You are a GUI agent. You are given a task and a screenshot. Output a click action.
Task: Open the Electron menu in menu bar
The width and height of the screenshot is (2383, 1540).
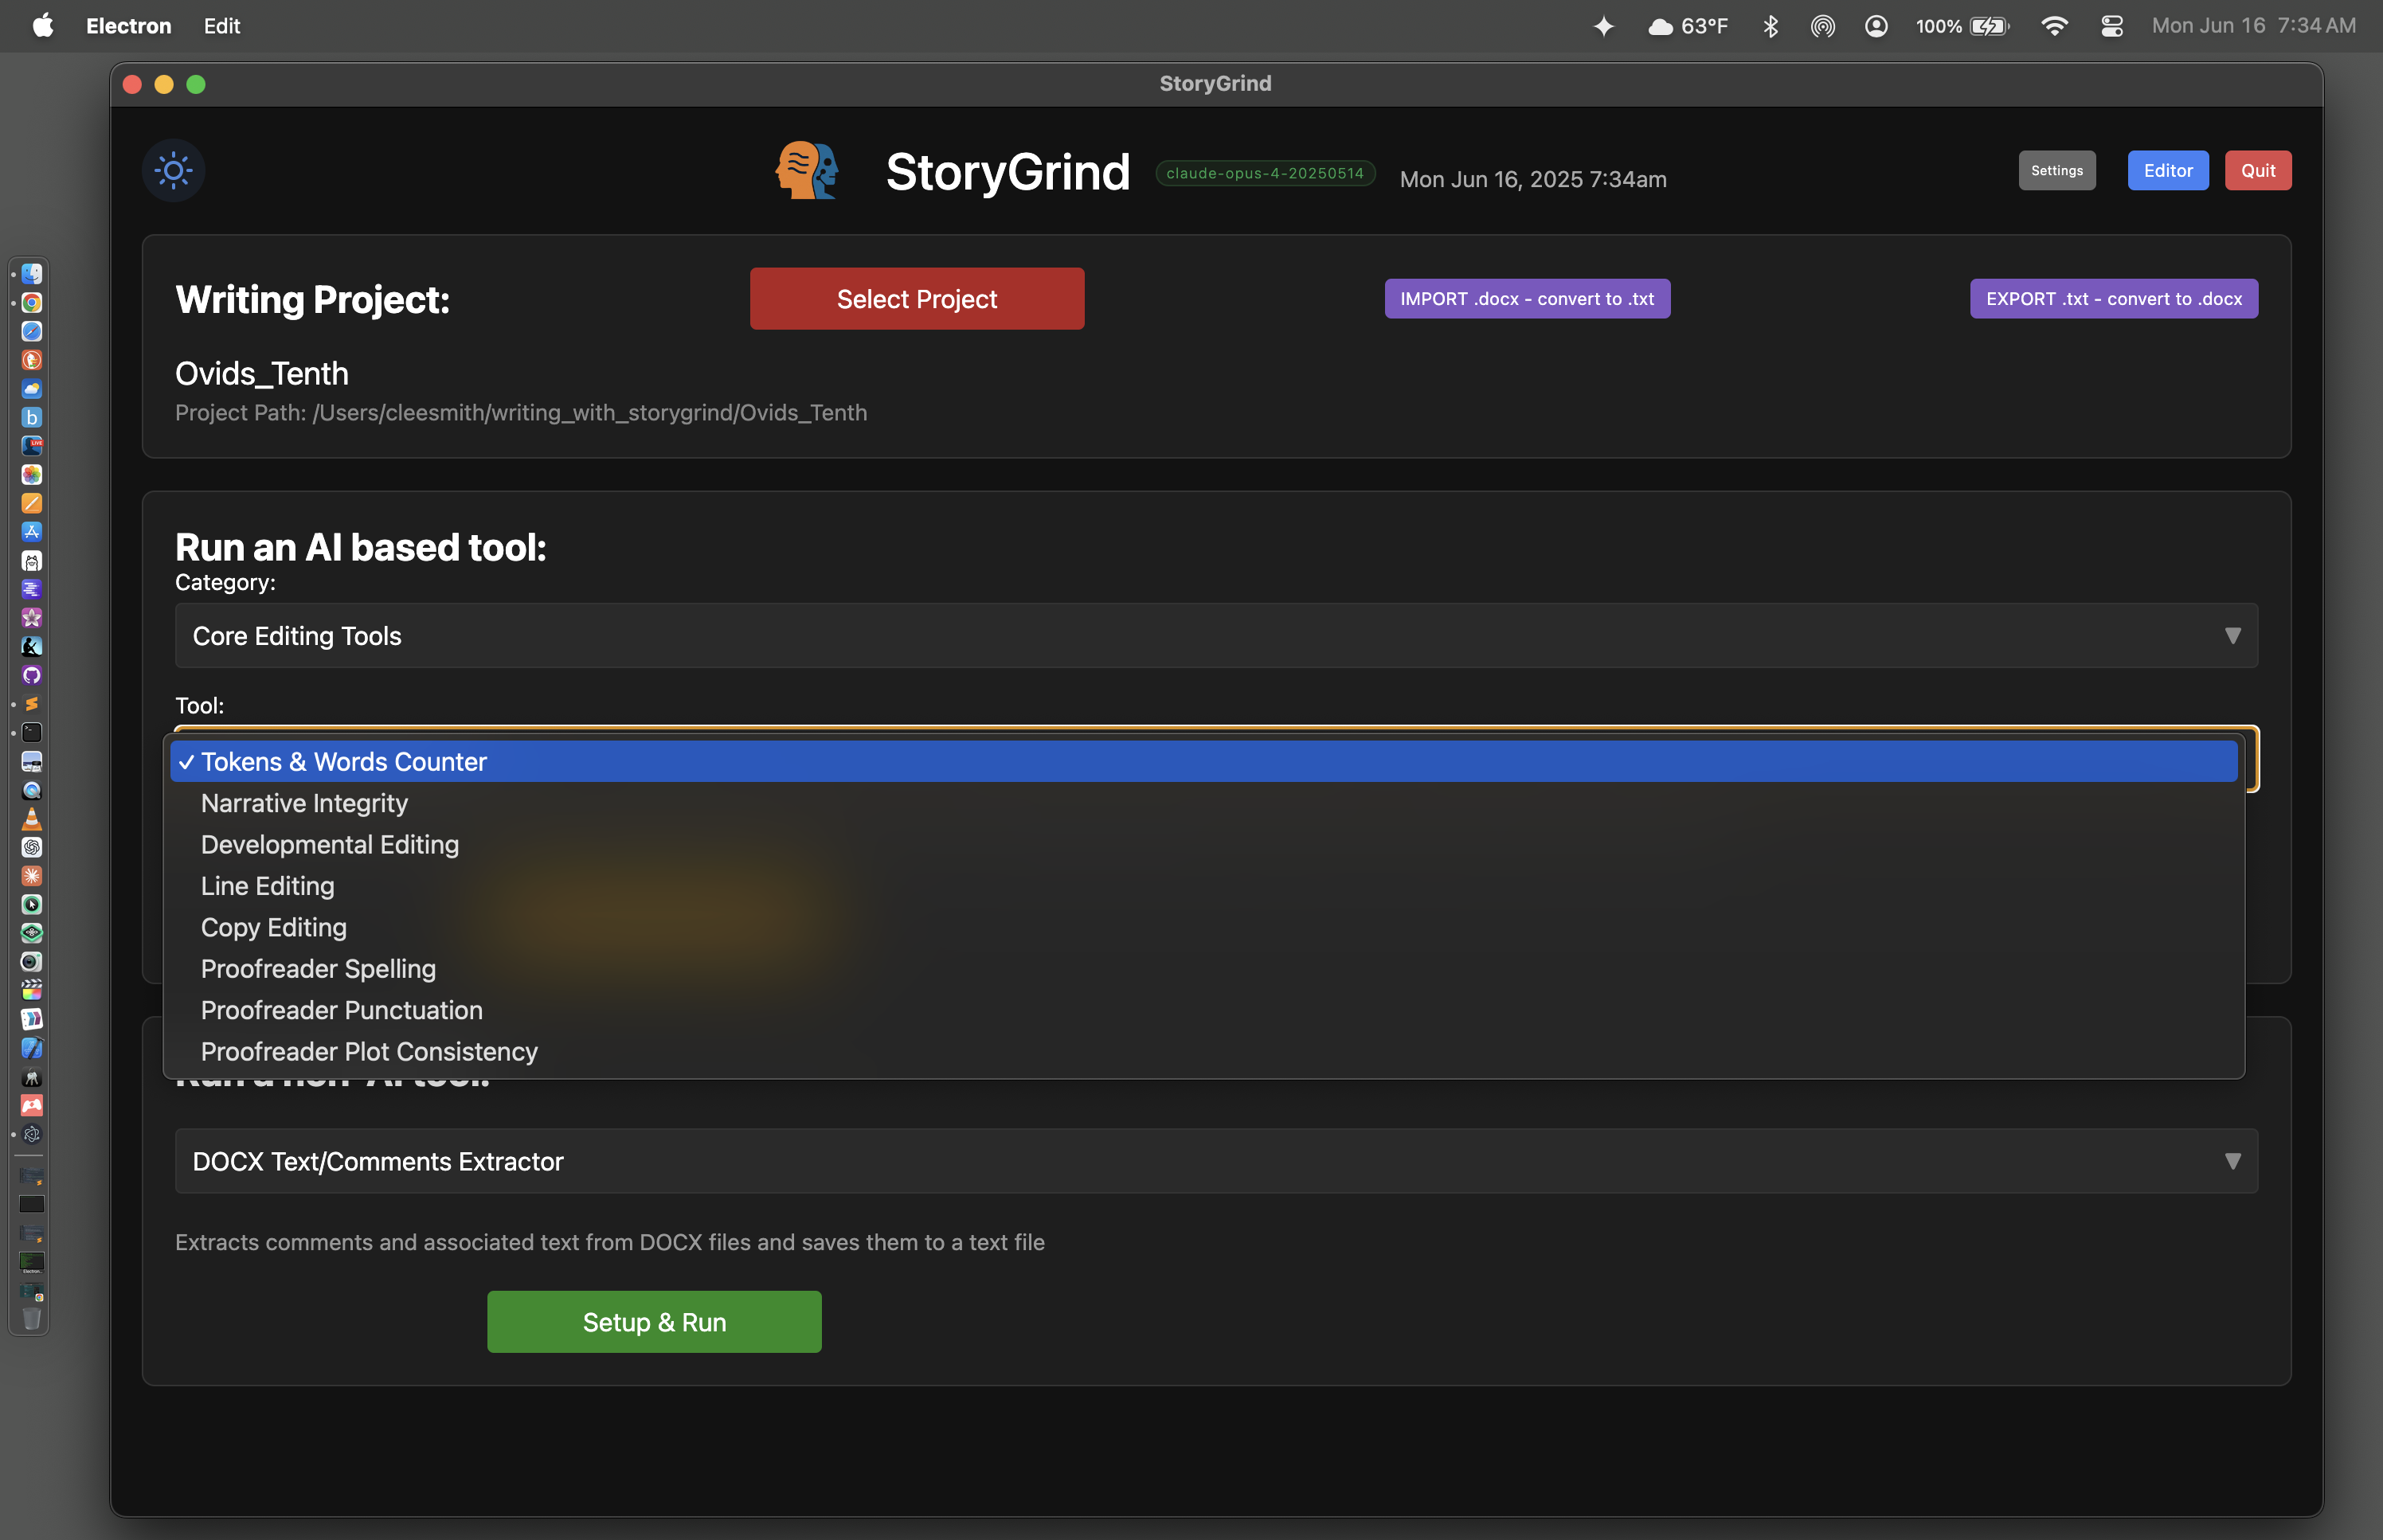pos(128,26)
